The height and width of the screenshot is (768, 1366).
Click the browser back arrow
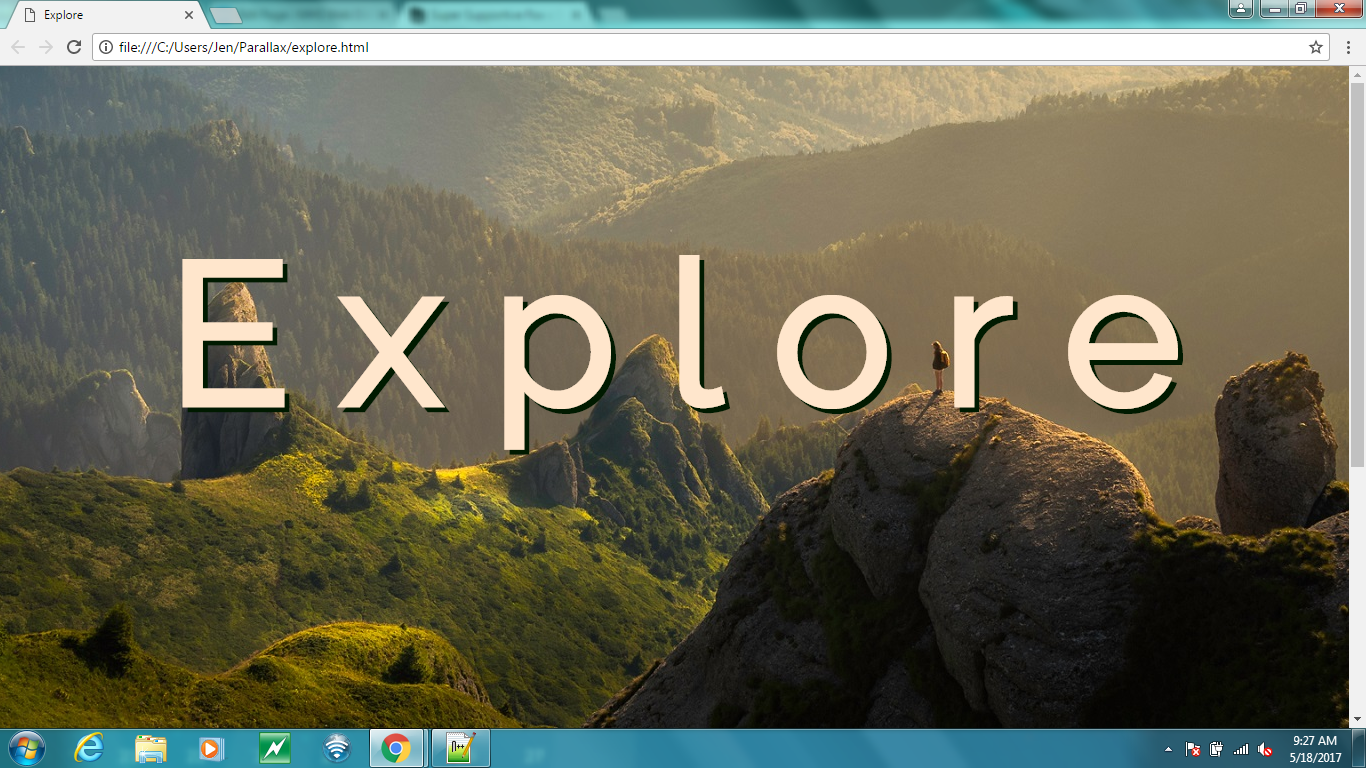[17, 47]
